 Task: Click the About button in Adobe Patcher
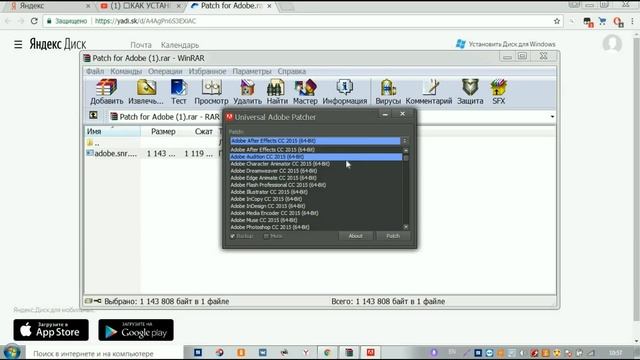[356, 236]
